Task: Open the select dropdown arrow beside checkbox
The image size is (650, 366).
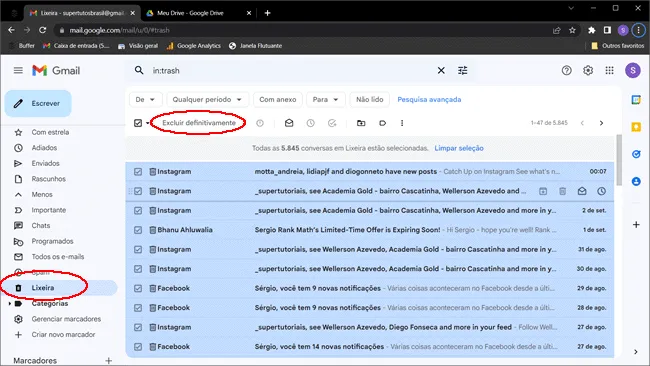Action: pos(148,124)
